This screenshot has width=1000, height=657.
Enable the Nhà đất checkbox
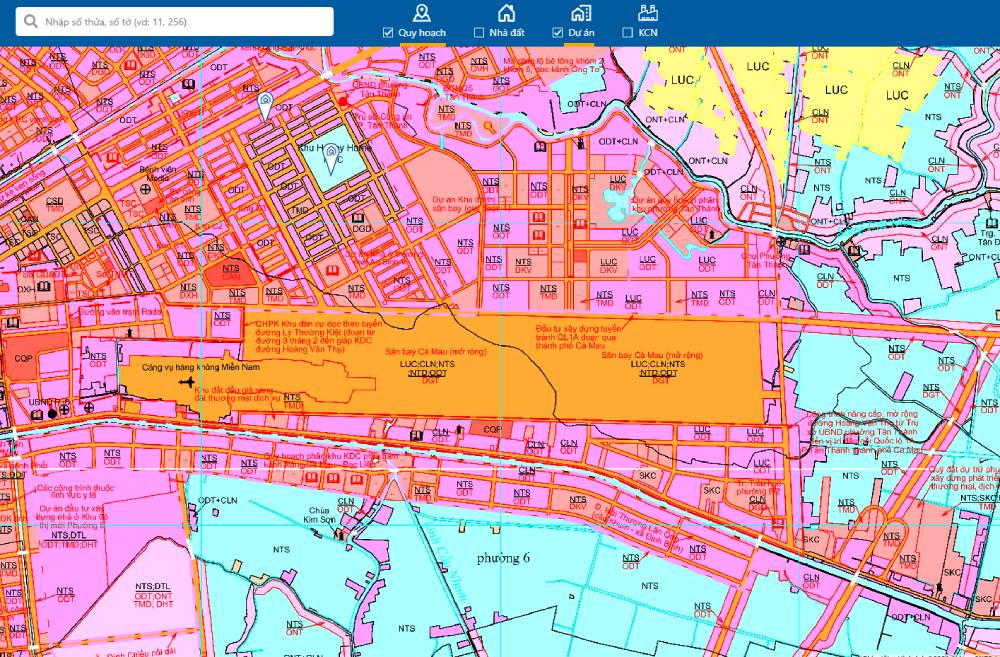(x=479, y=33)
